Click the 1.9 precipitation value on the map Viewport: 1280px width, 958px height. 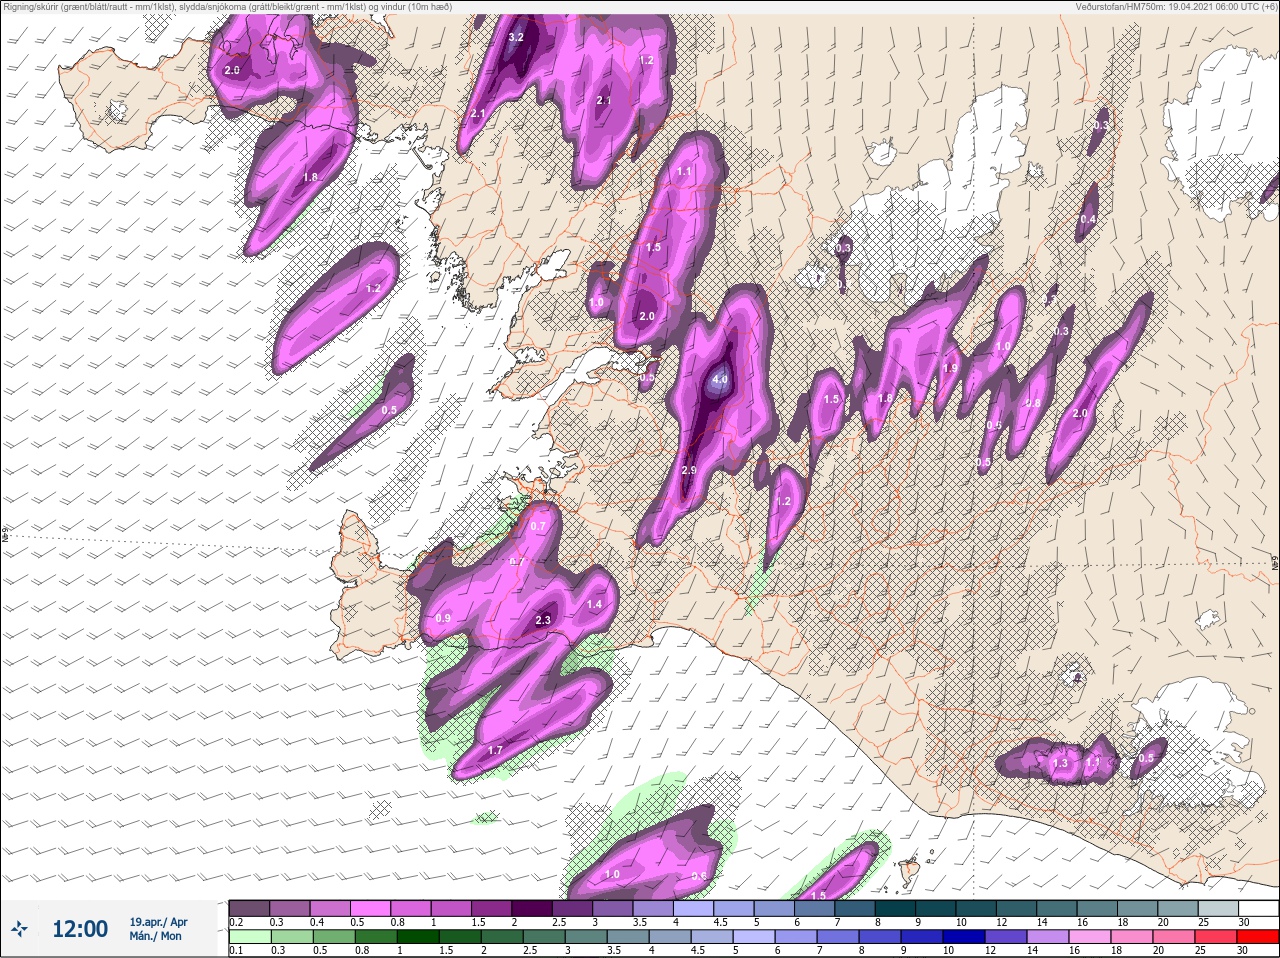950,368
